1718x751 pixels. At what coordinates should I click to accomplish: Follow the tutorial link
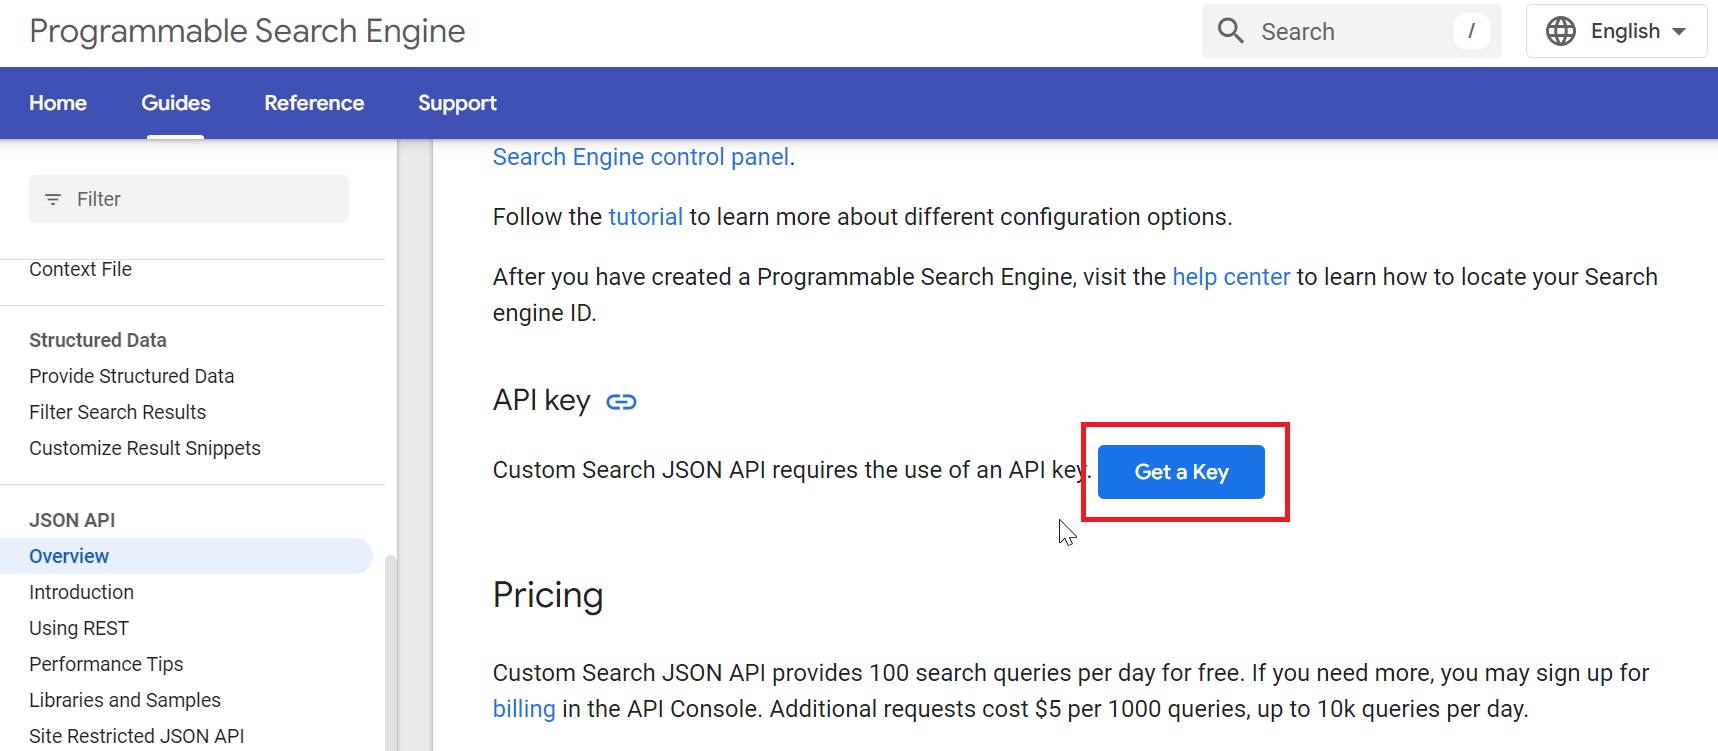click(645, 217)
